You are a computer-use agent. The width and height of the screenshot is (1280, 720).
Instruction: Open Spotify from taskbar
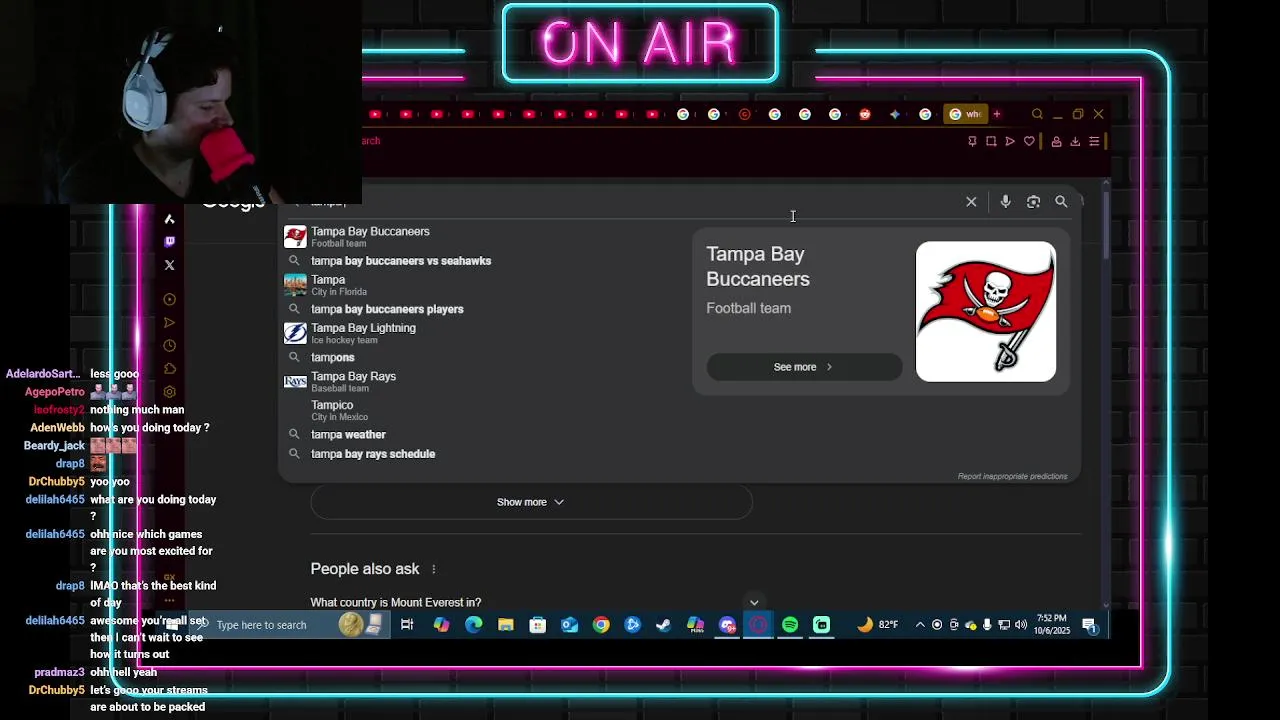[x=790, y=625]
